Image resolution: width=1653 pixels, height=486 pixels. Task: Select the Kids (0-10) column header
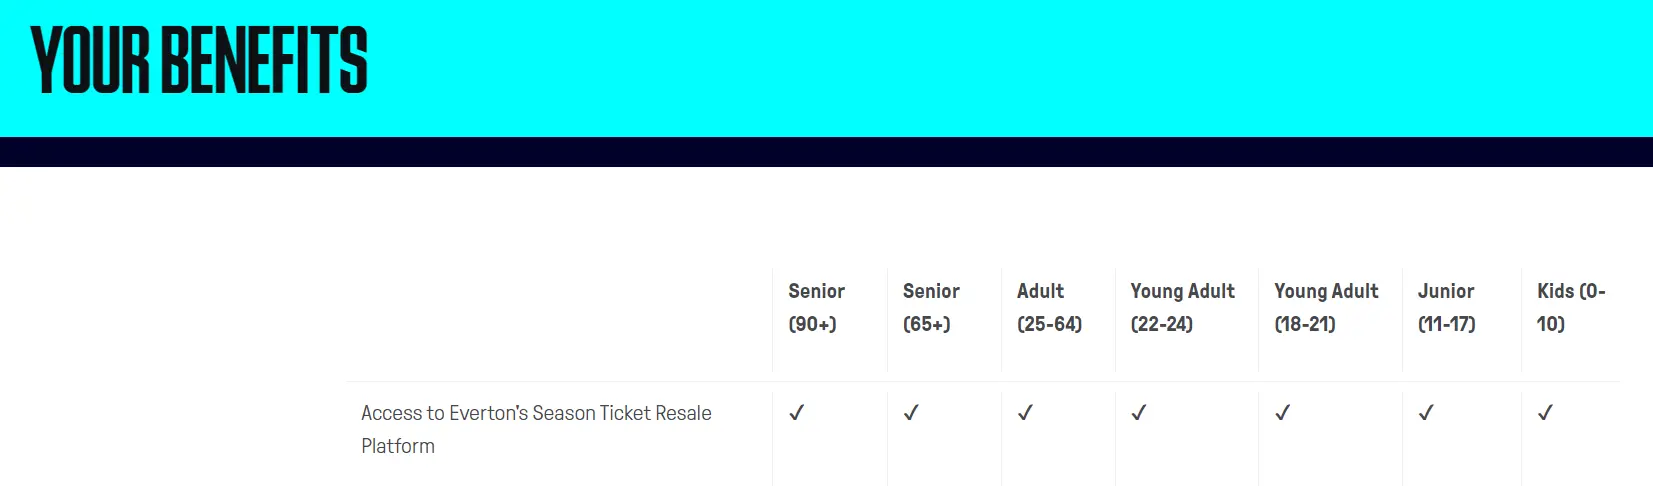[x=1571, y=307]
